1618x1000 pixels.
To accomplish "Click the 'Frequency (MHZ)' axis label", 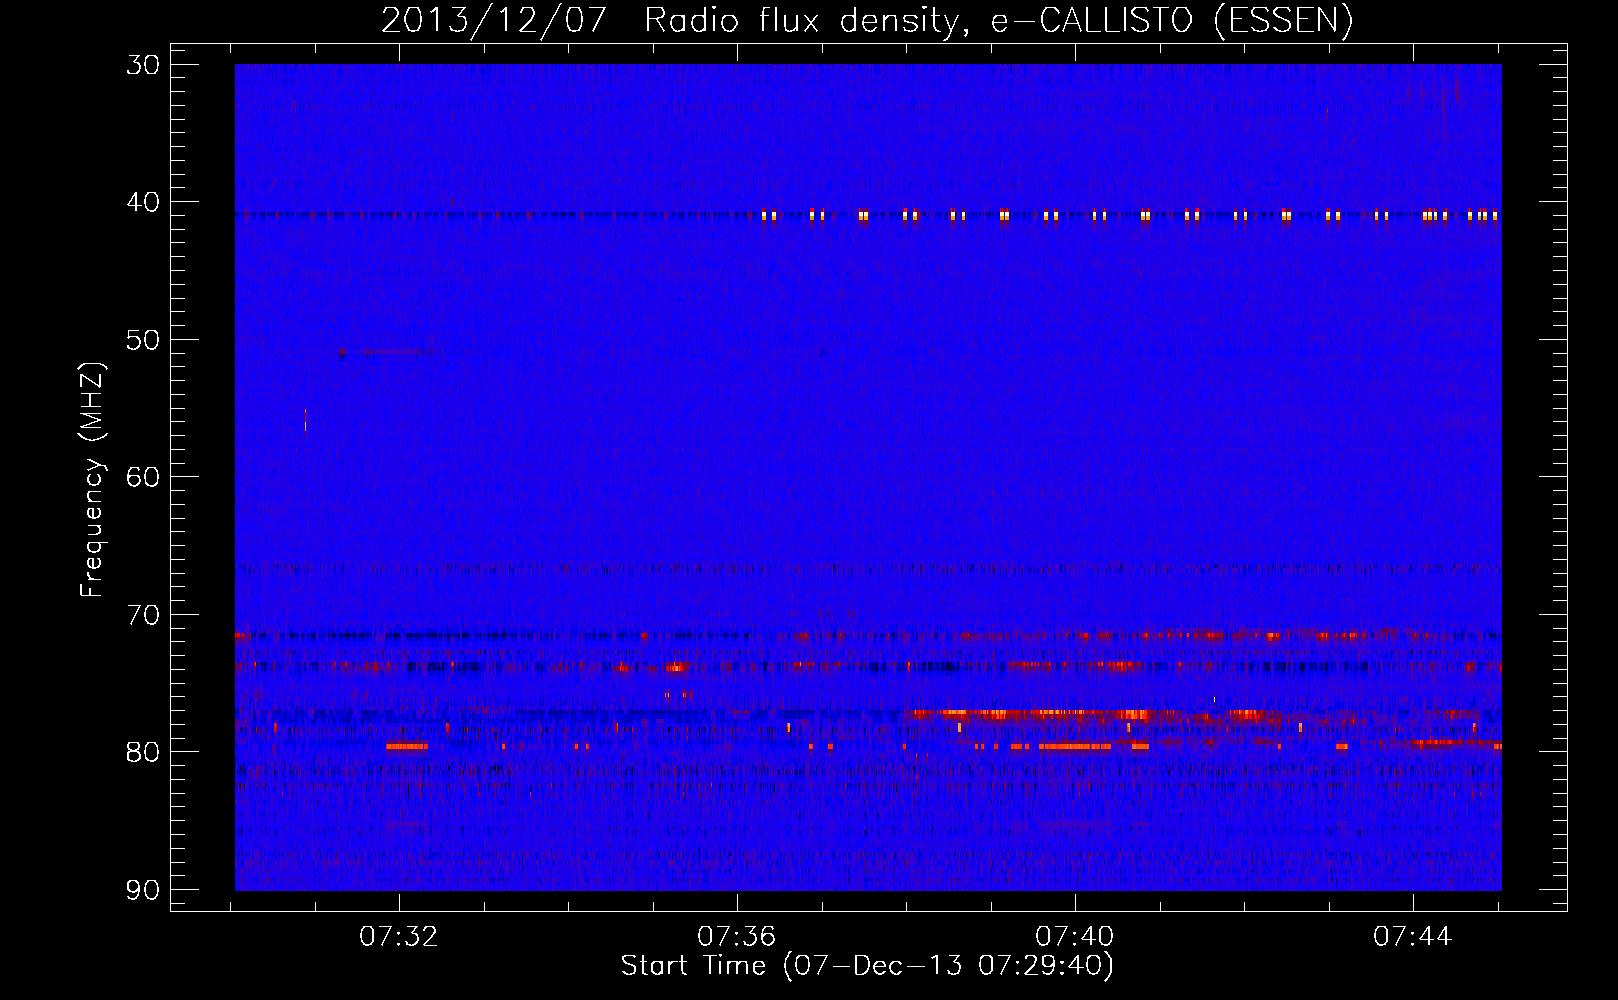I will click(92, 479).
